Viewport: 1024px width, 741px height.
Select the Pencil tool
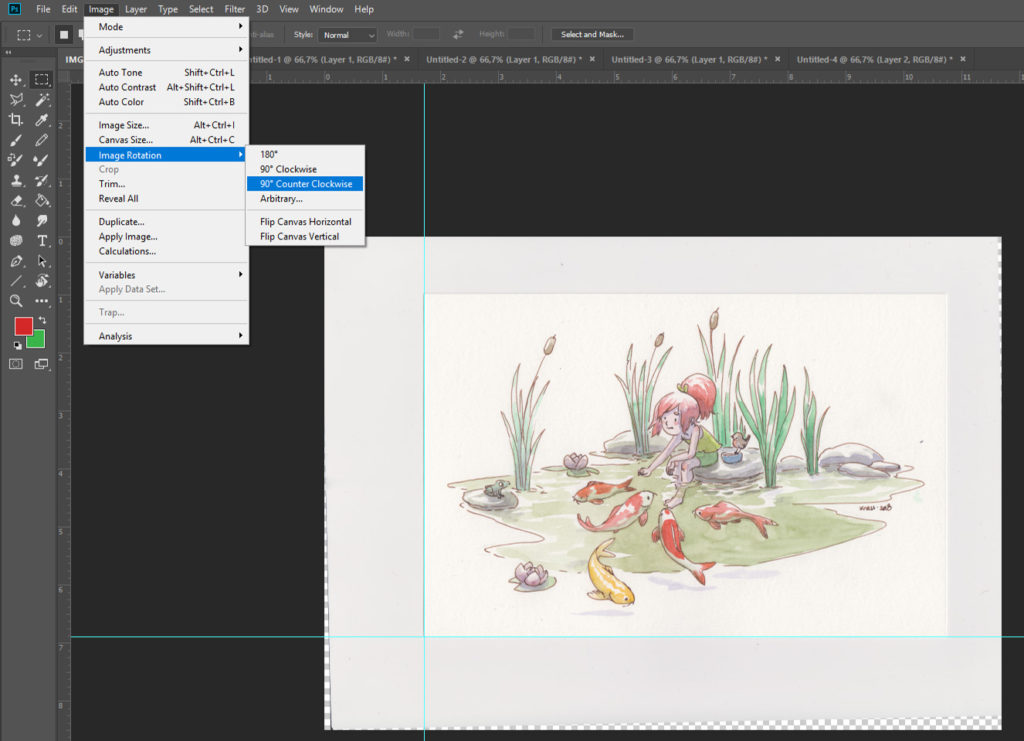(x=42, y=140)
